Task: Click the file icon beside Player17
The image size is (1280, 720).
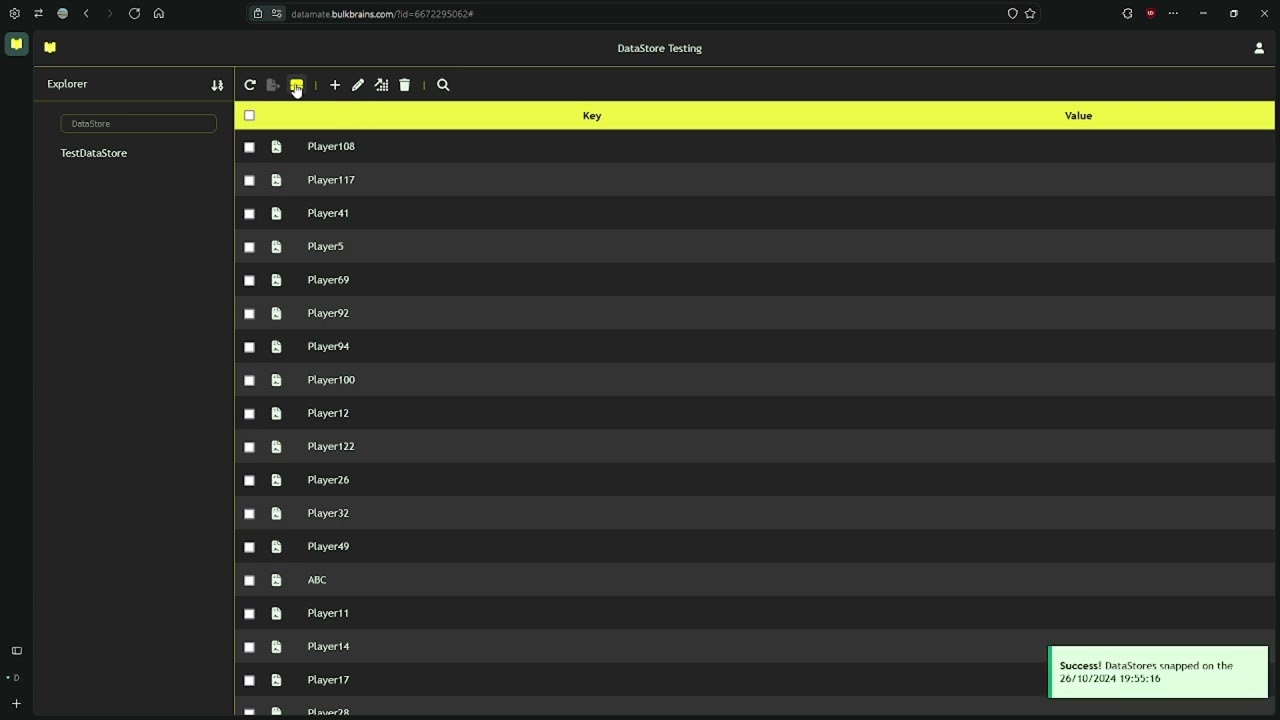Action: [x=276, y=680]
